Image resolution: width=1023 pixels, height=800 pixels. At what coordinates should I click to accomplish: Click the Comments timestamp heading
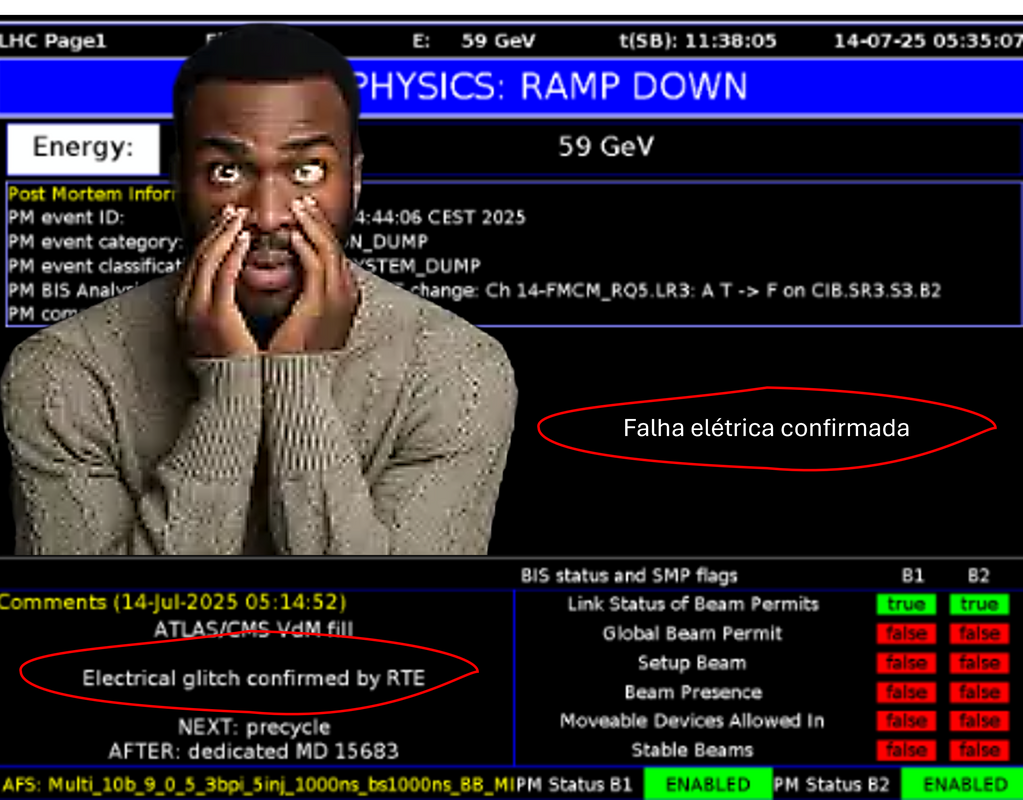click(173, 602)
